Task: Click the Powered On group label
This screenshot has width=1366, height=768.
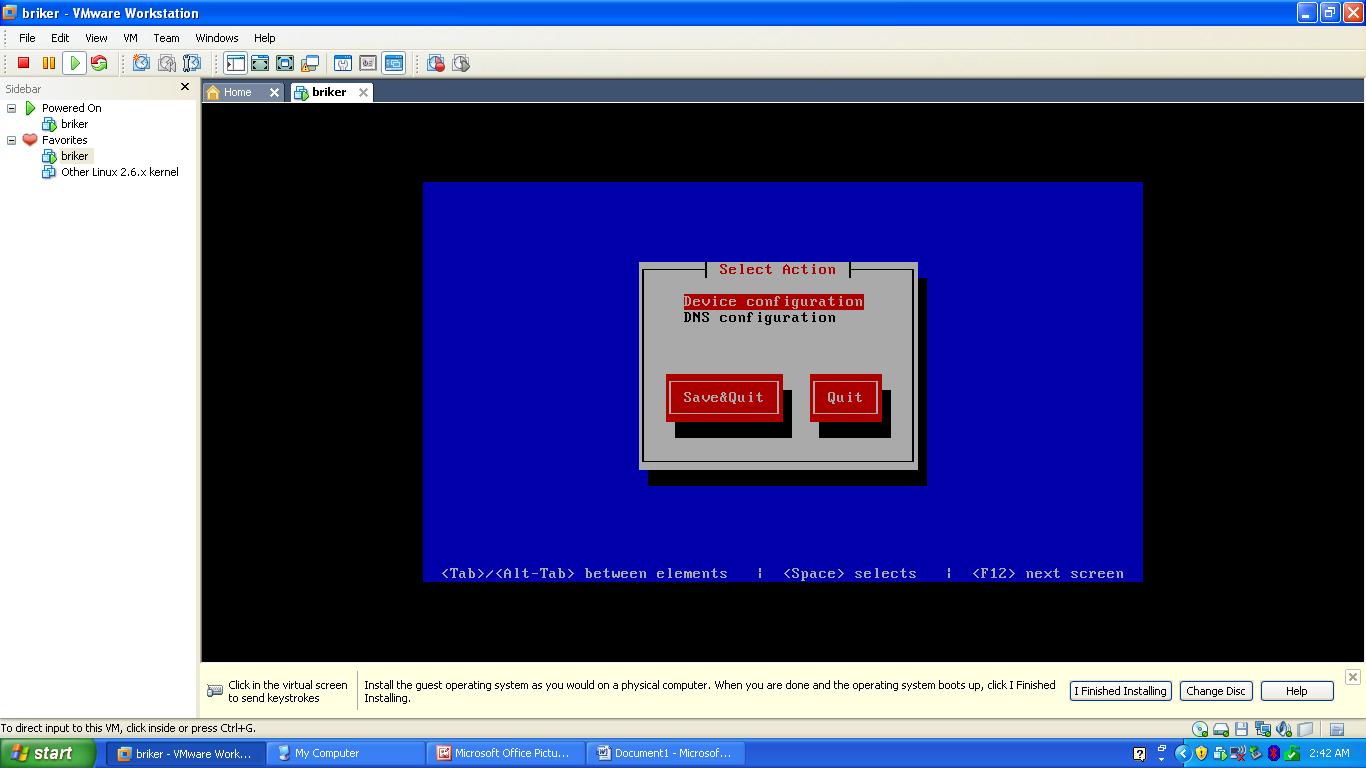Action: pos(71,108)
